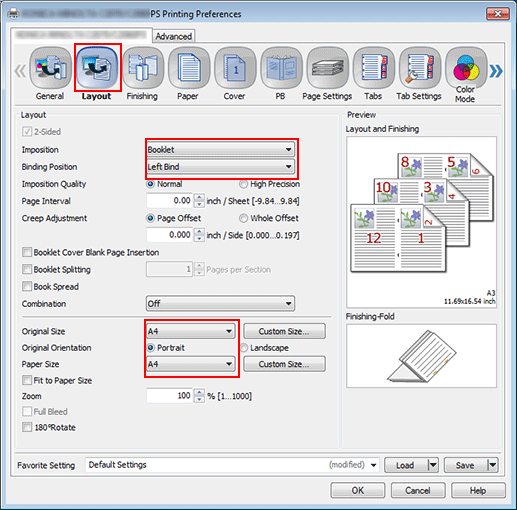This screenshot has height=510, width=517.
Task: Click the OK button
Action: tap(358, 490)
